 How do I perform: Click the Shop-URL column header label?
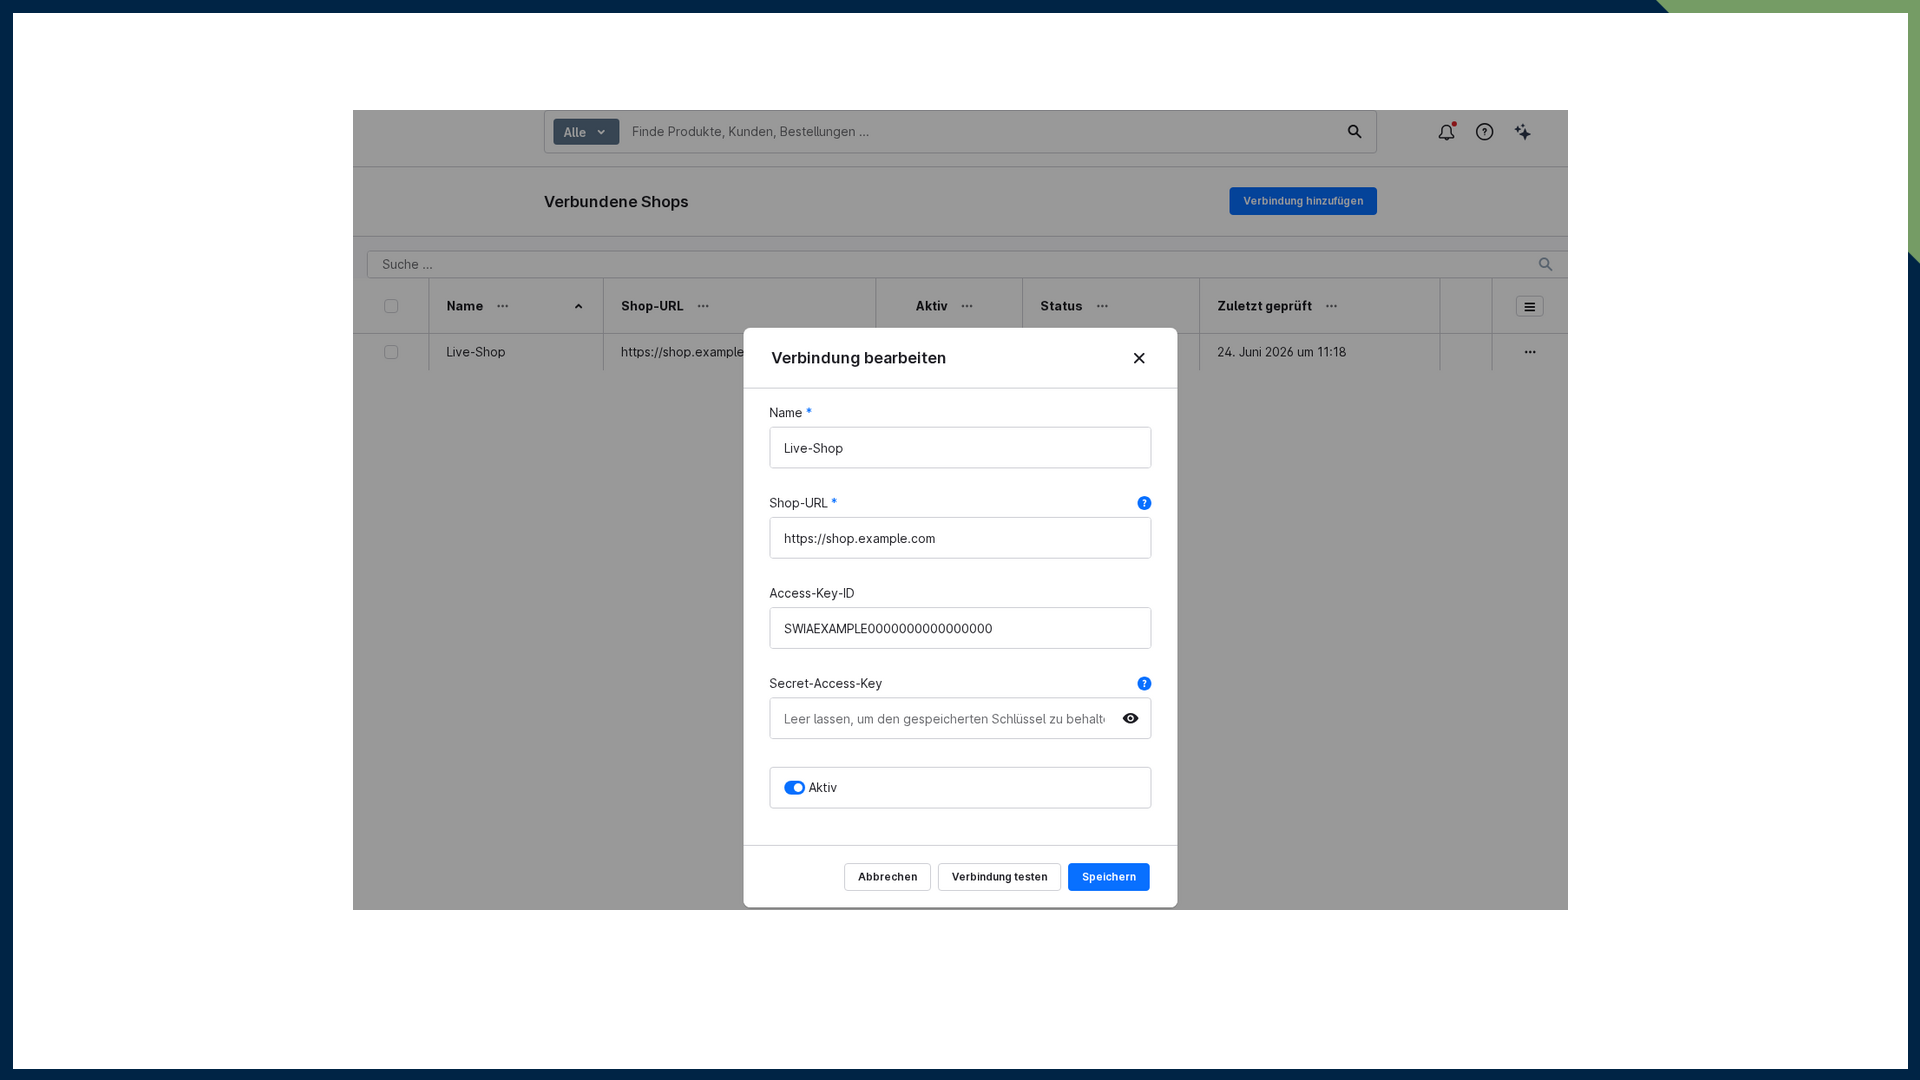click(652, 306)
